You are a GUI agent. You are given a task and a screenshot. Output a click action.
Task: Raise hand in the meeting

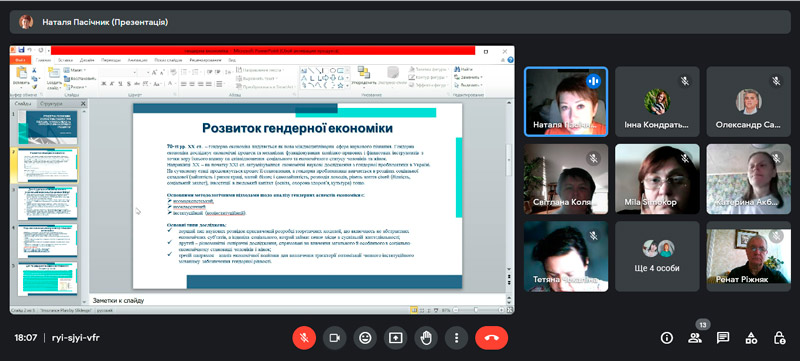click(x=426, y=338)
